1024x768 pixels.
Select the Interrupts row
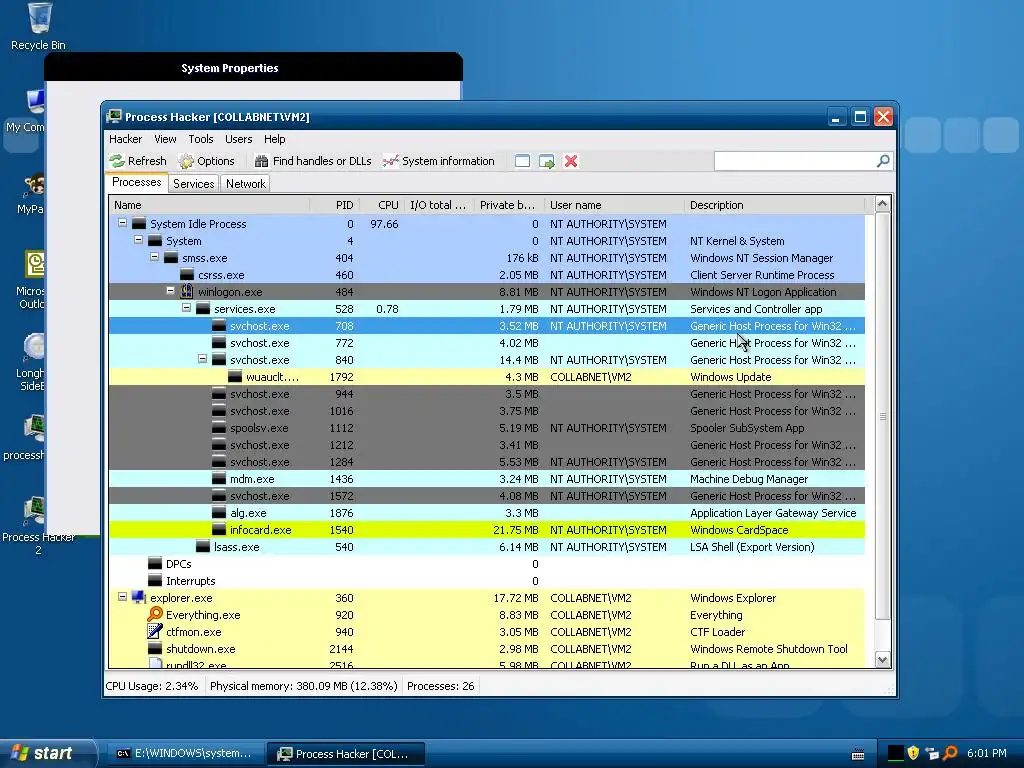click(487, 581)
